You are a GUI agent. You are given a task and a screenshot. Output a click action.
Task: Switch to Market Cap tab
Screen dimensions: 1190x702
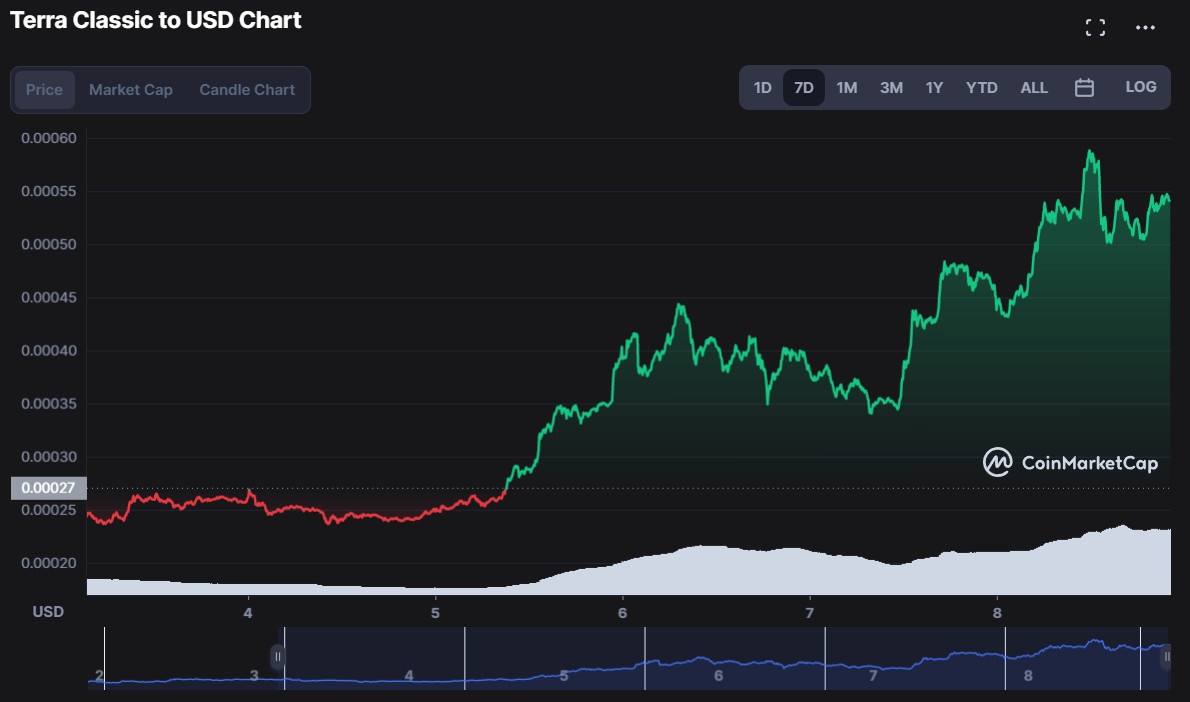coord(131,90)
